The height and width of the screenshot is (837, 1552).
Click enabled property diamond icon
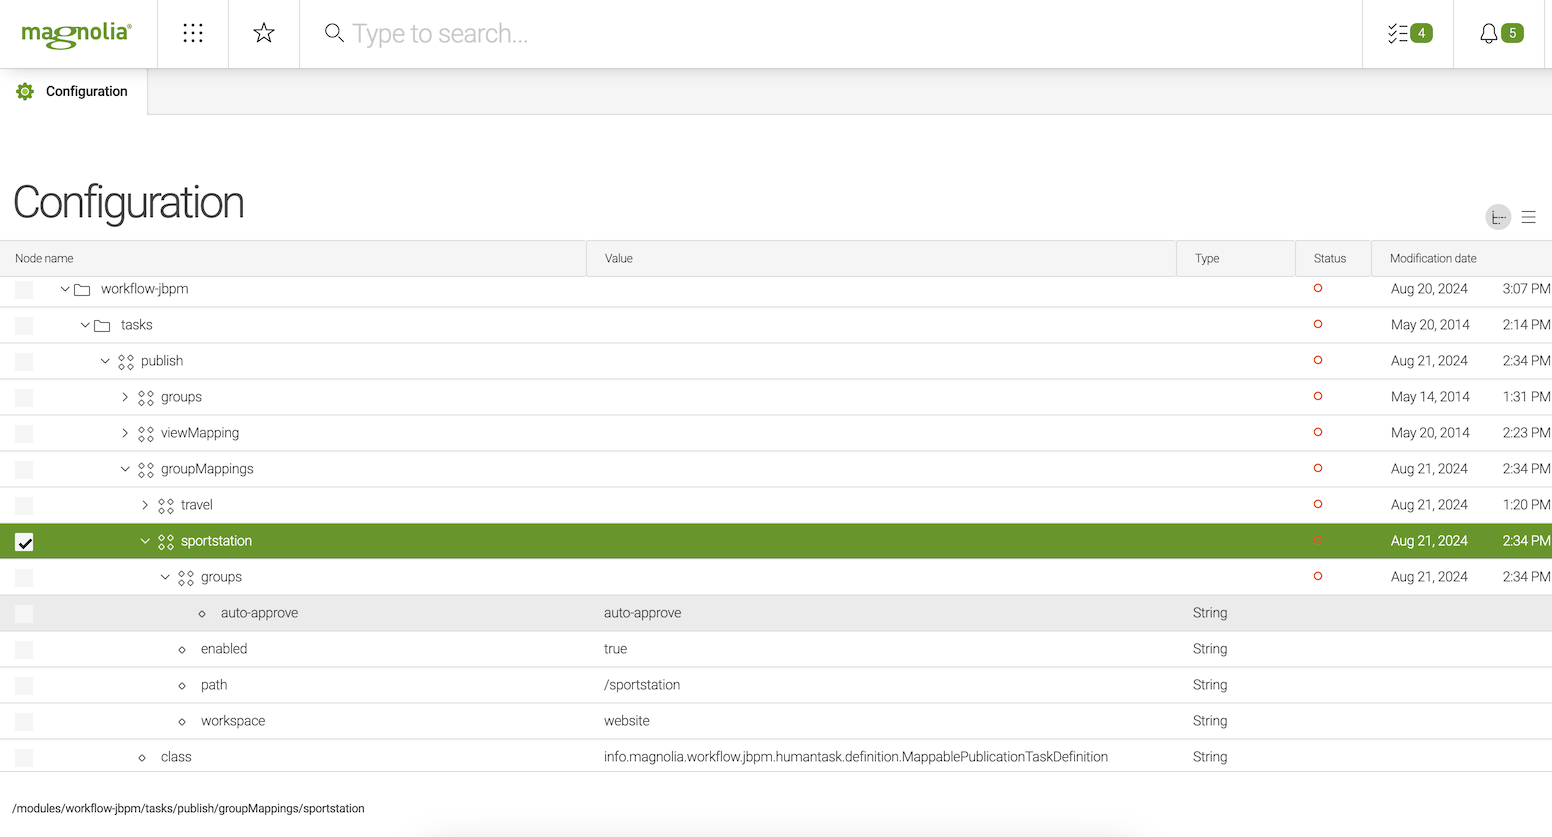click(x=182, y=650)
